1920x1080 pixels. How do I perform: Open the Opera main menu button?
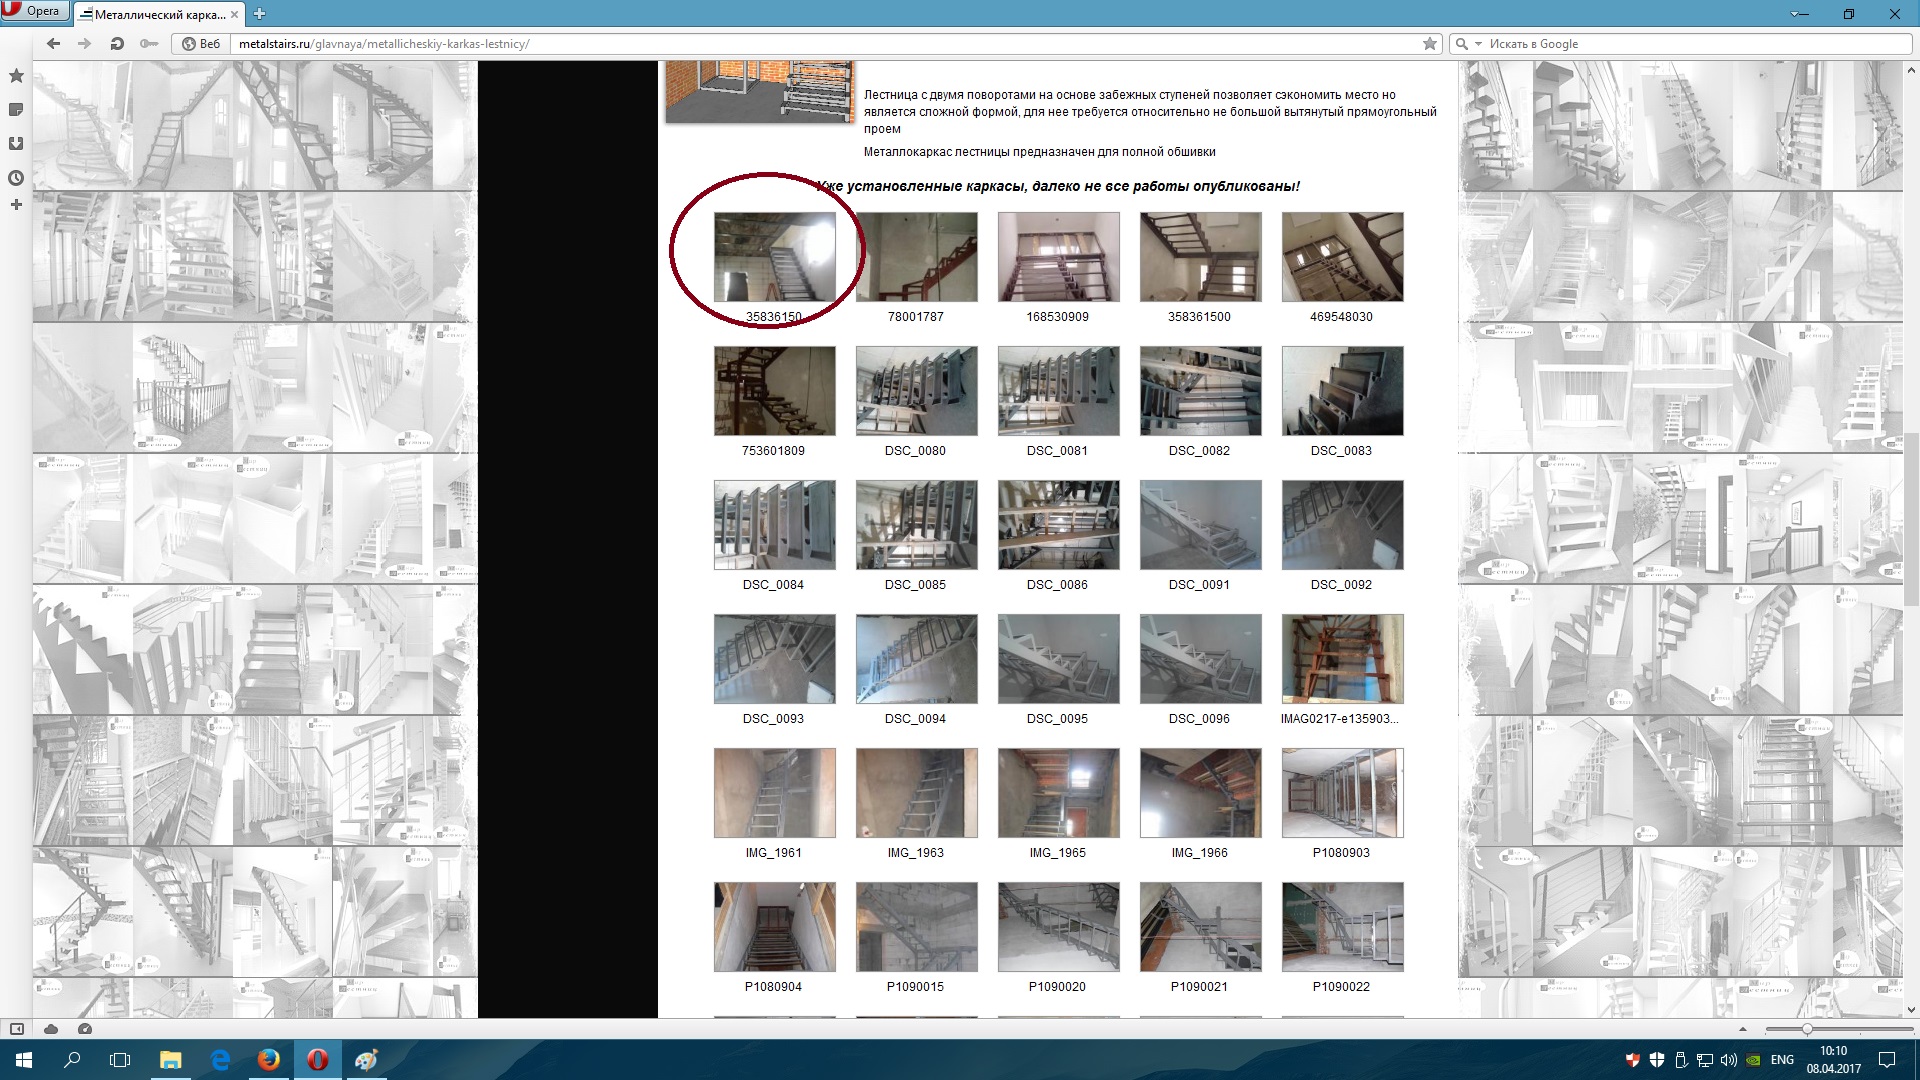[34, 11]
